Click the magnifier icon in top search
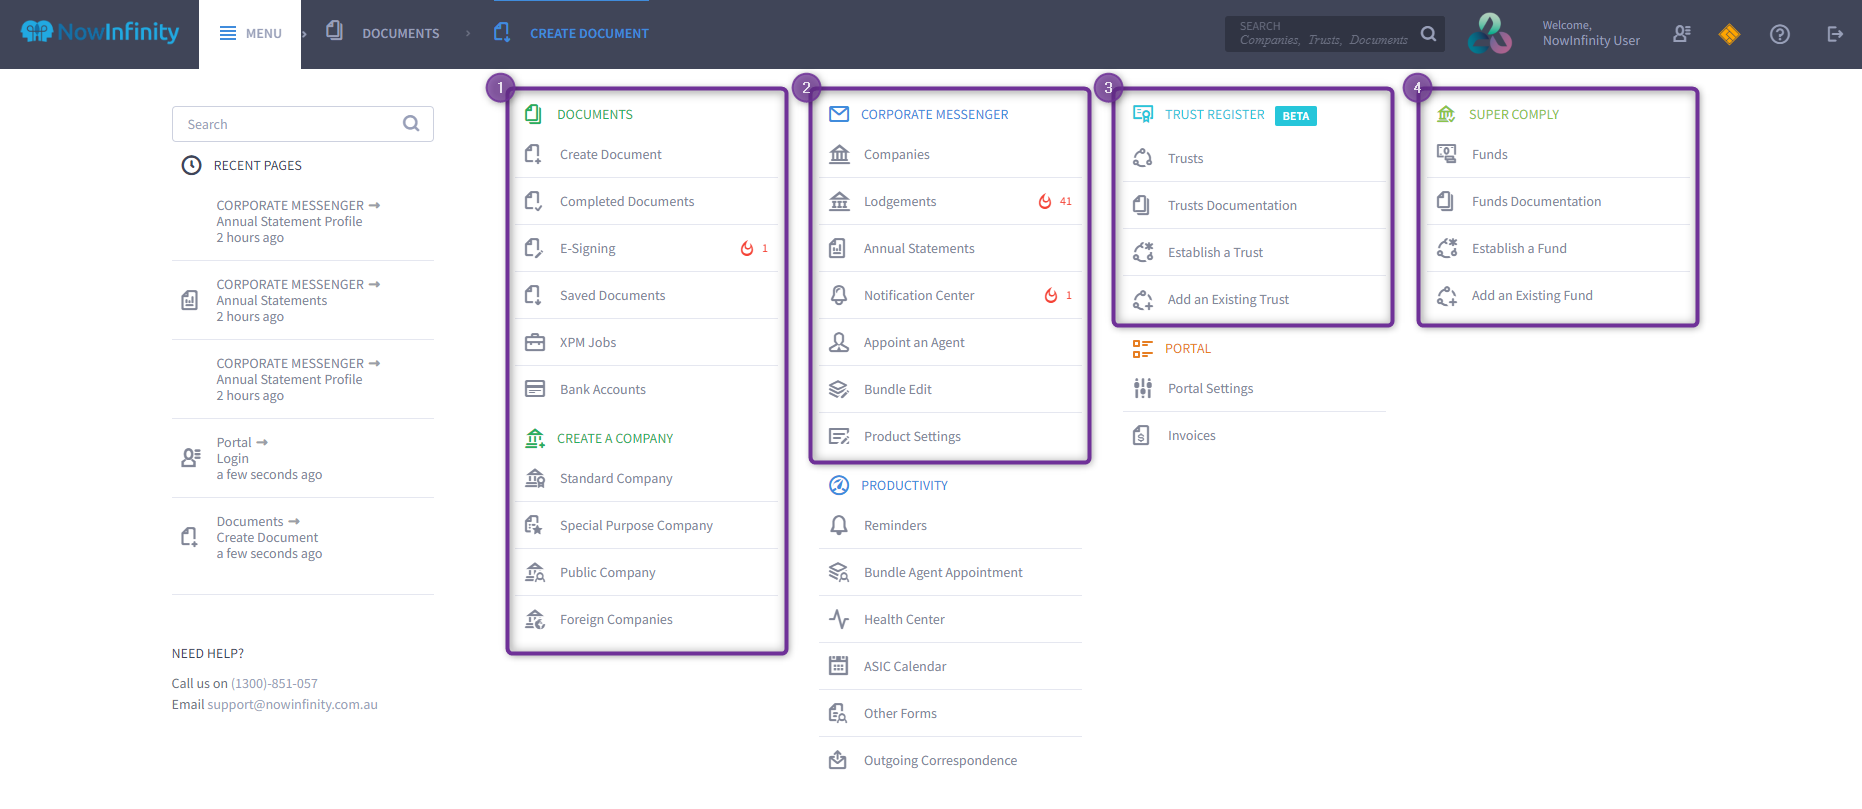The width and height of the screenshot is (1862, 809). point(1428,34)
